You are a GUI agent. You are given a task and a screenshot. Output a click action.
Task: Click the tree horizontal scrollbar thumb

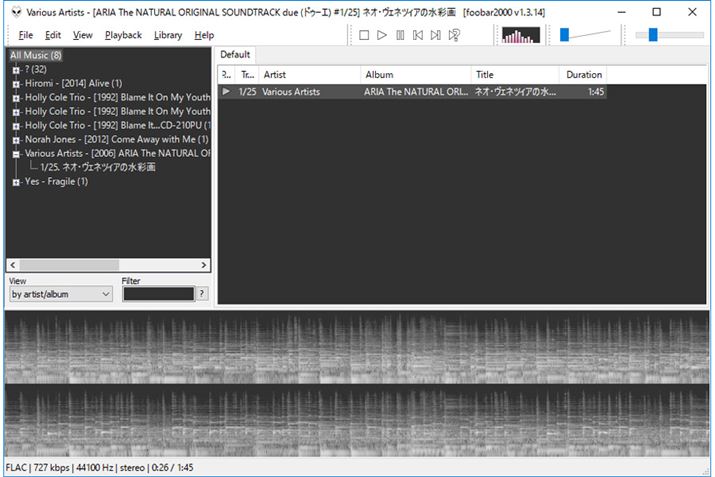pos(69,265)
